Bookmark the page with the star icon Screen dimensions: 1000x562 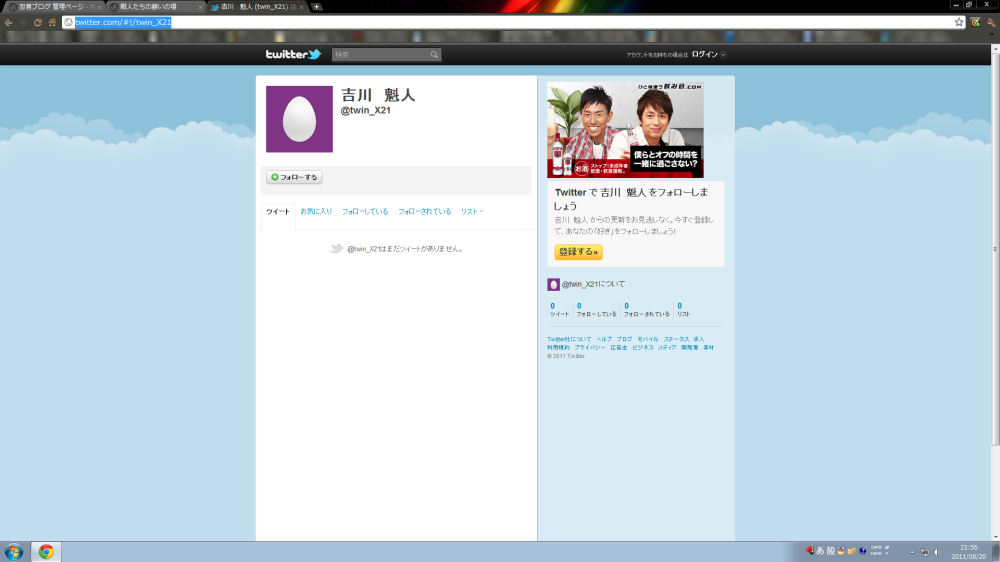click(x=959, y=22)
